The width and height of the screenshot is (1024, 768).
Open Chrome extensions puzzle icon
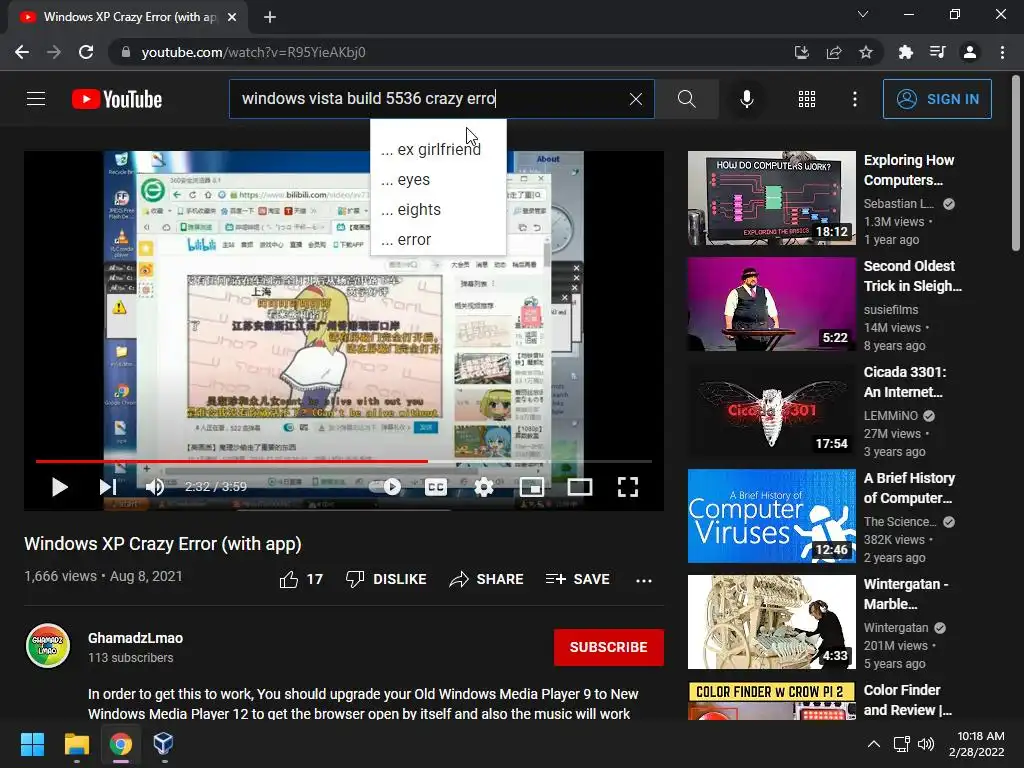click(905, 52)
